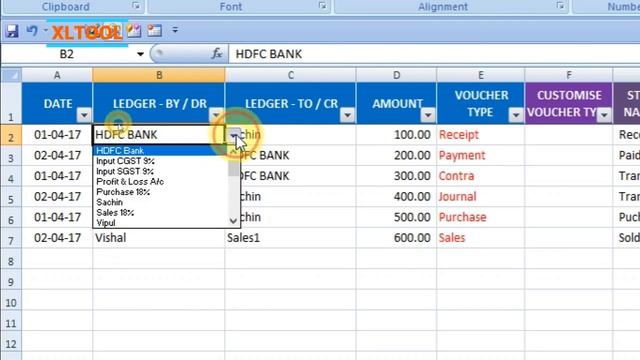The width and height of the screenshot is (640, 360).
Task: Open the AMOUNT column filter dropdown
Action: [x=428, y=116]
